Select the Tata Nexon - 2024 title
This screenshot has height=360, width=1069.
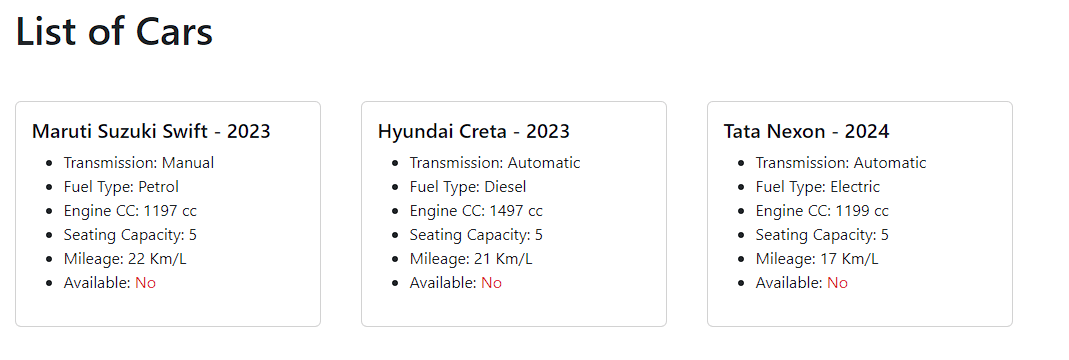pyautogui.click(x=807, y=131)
